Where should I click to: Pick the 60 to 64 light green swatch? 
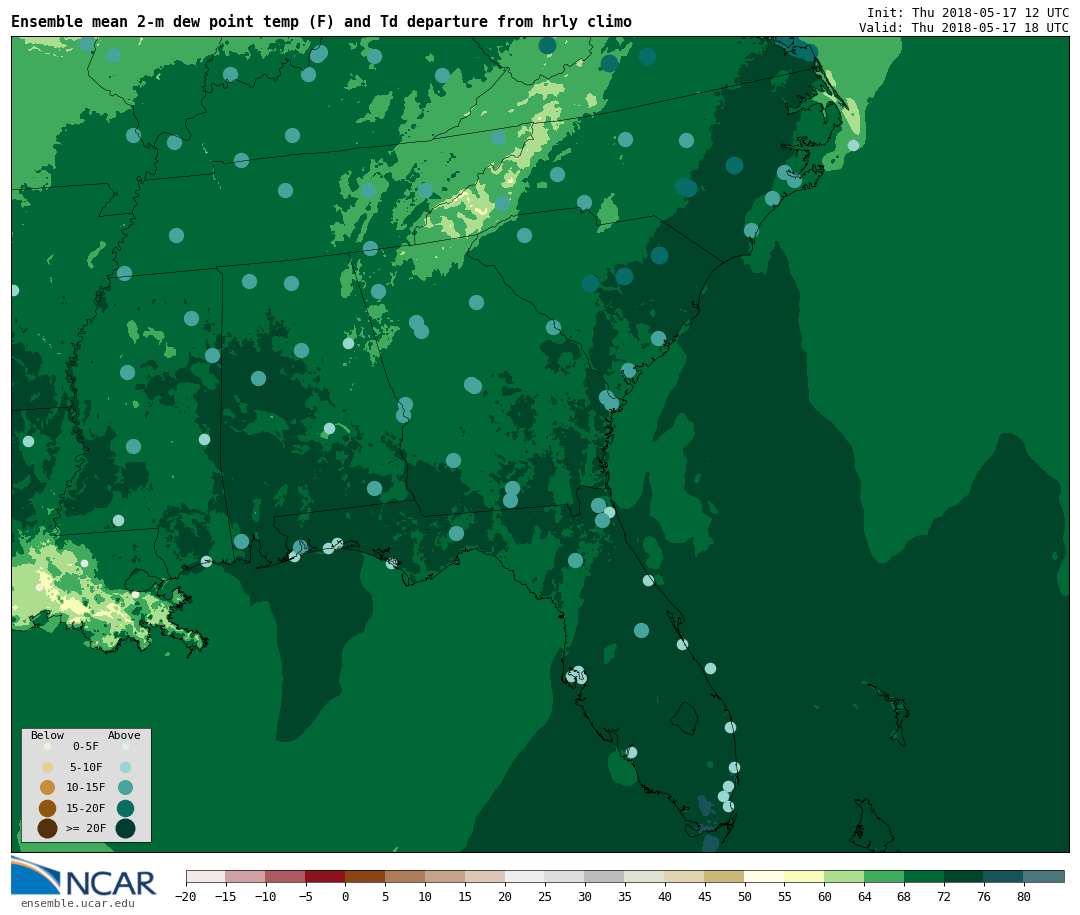[x=845, y=876]
